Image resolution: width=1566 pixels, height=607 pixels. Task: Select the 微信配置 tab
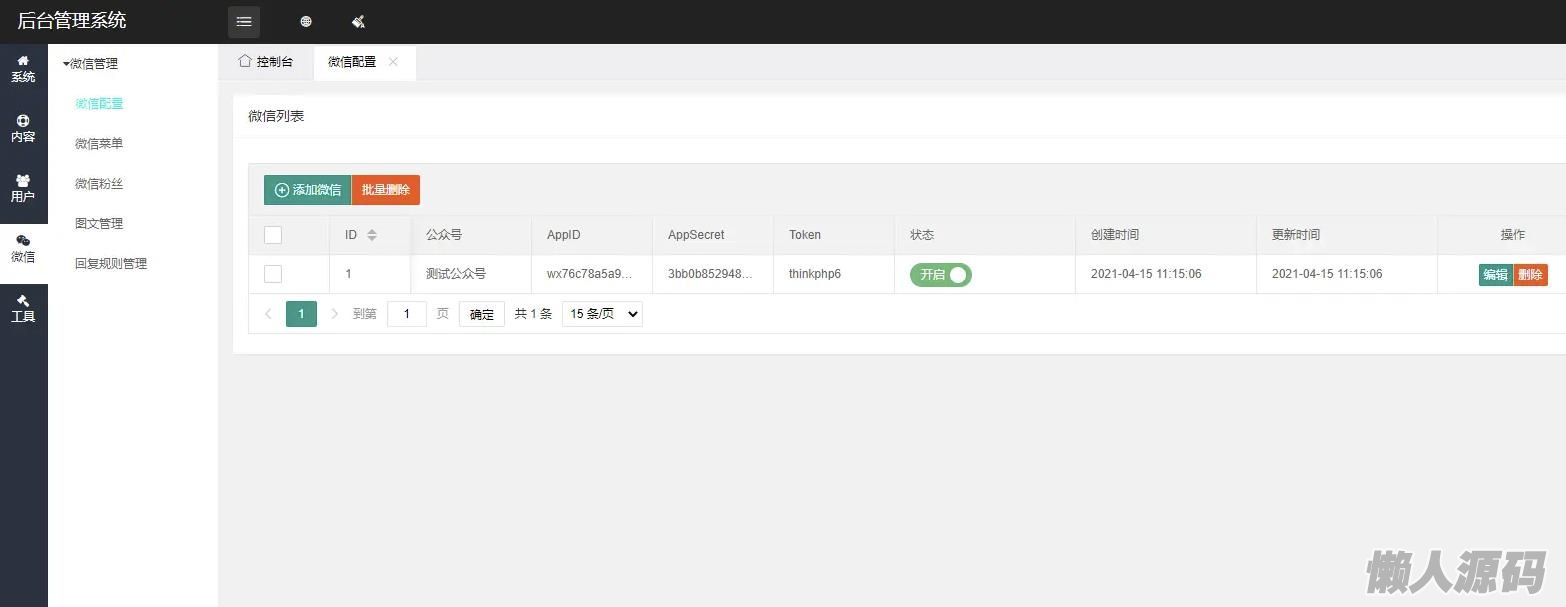352,62
